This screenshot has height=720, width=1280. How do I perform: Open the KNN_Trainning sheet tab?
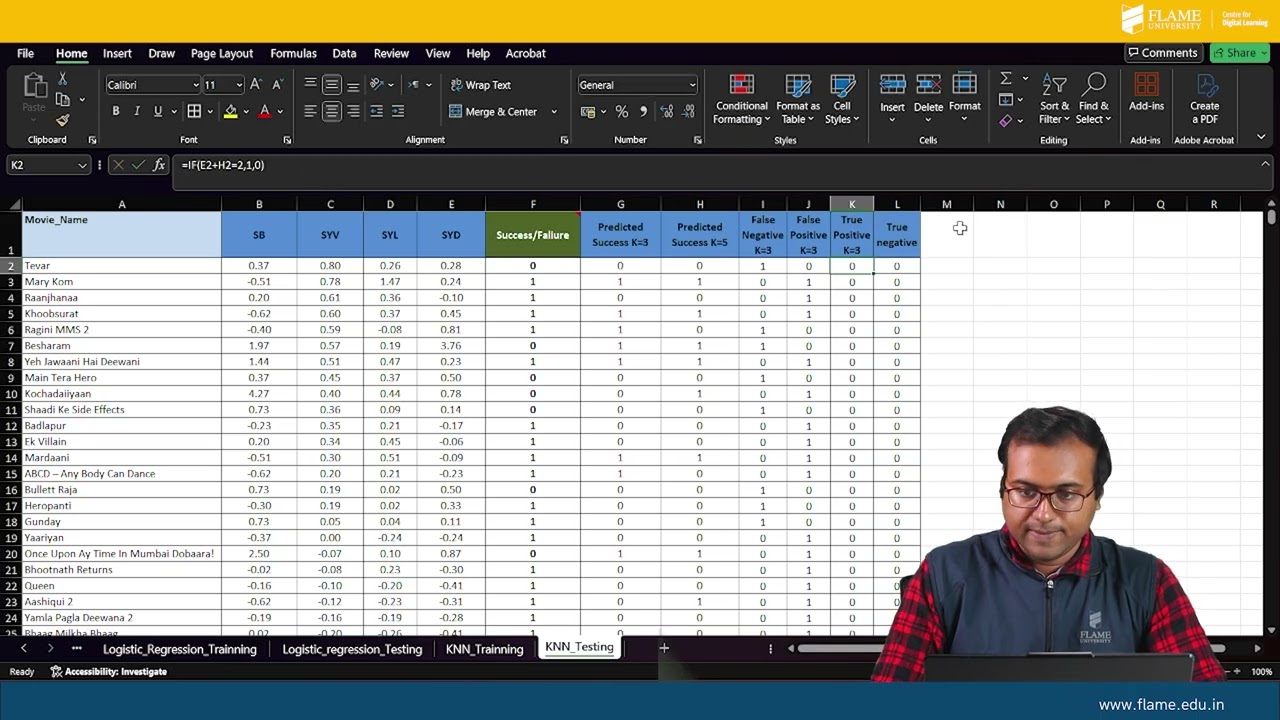click(x=484, y=649)
